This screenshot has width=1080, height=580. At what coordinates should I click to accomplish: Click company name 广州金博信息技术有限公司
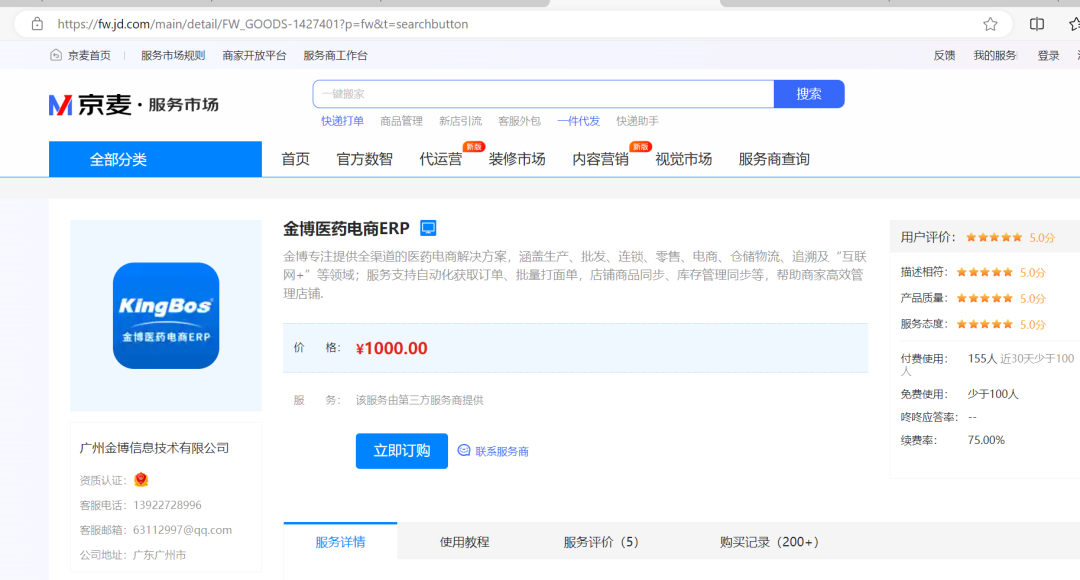click(x=154, y=448)
